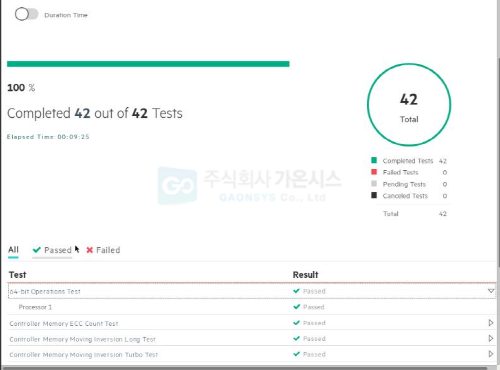Screen dimensions: 500x370
Task: Click red Failed Tests legend swatch
Action: [x=374, y=172]
